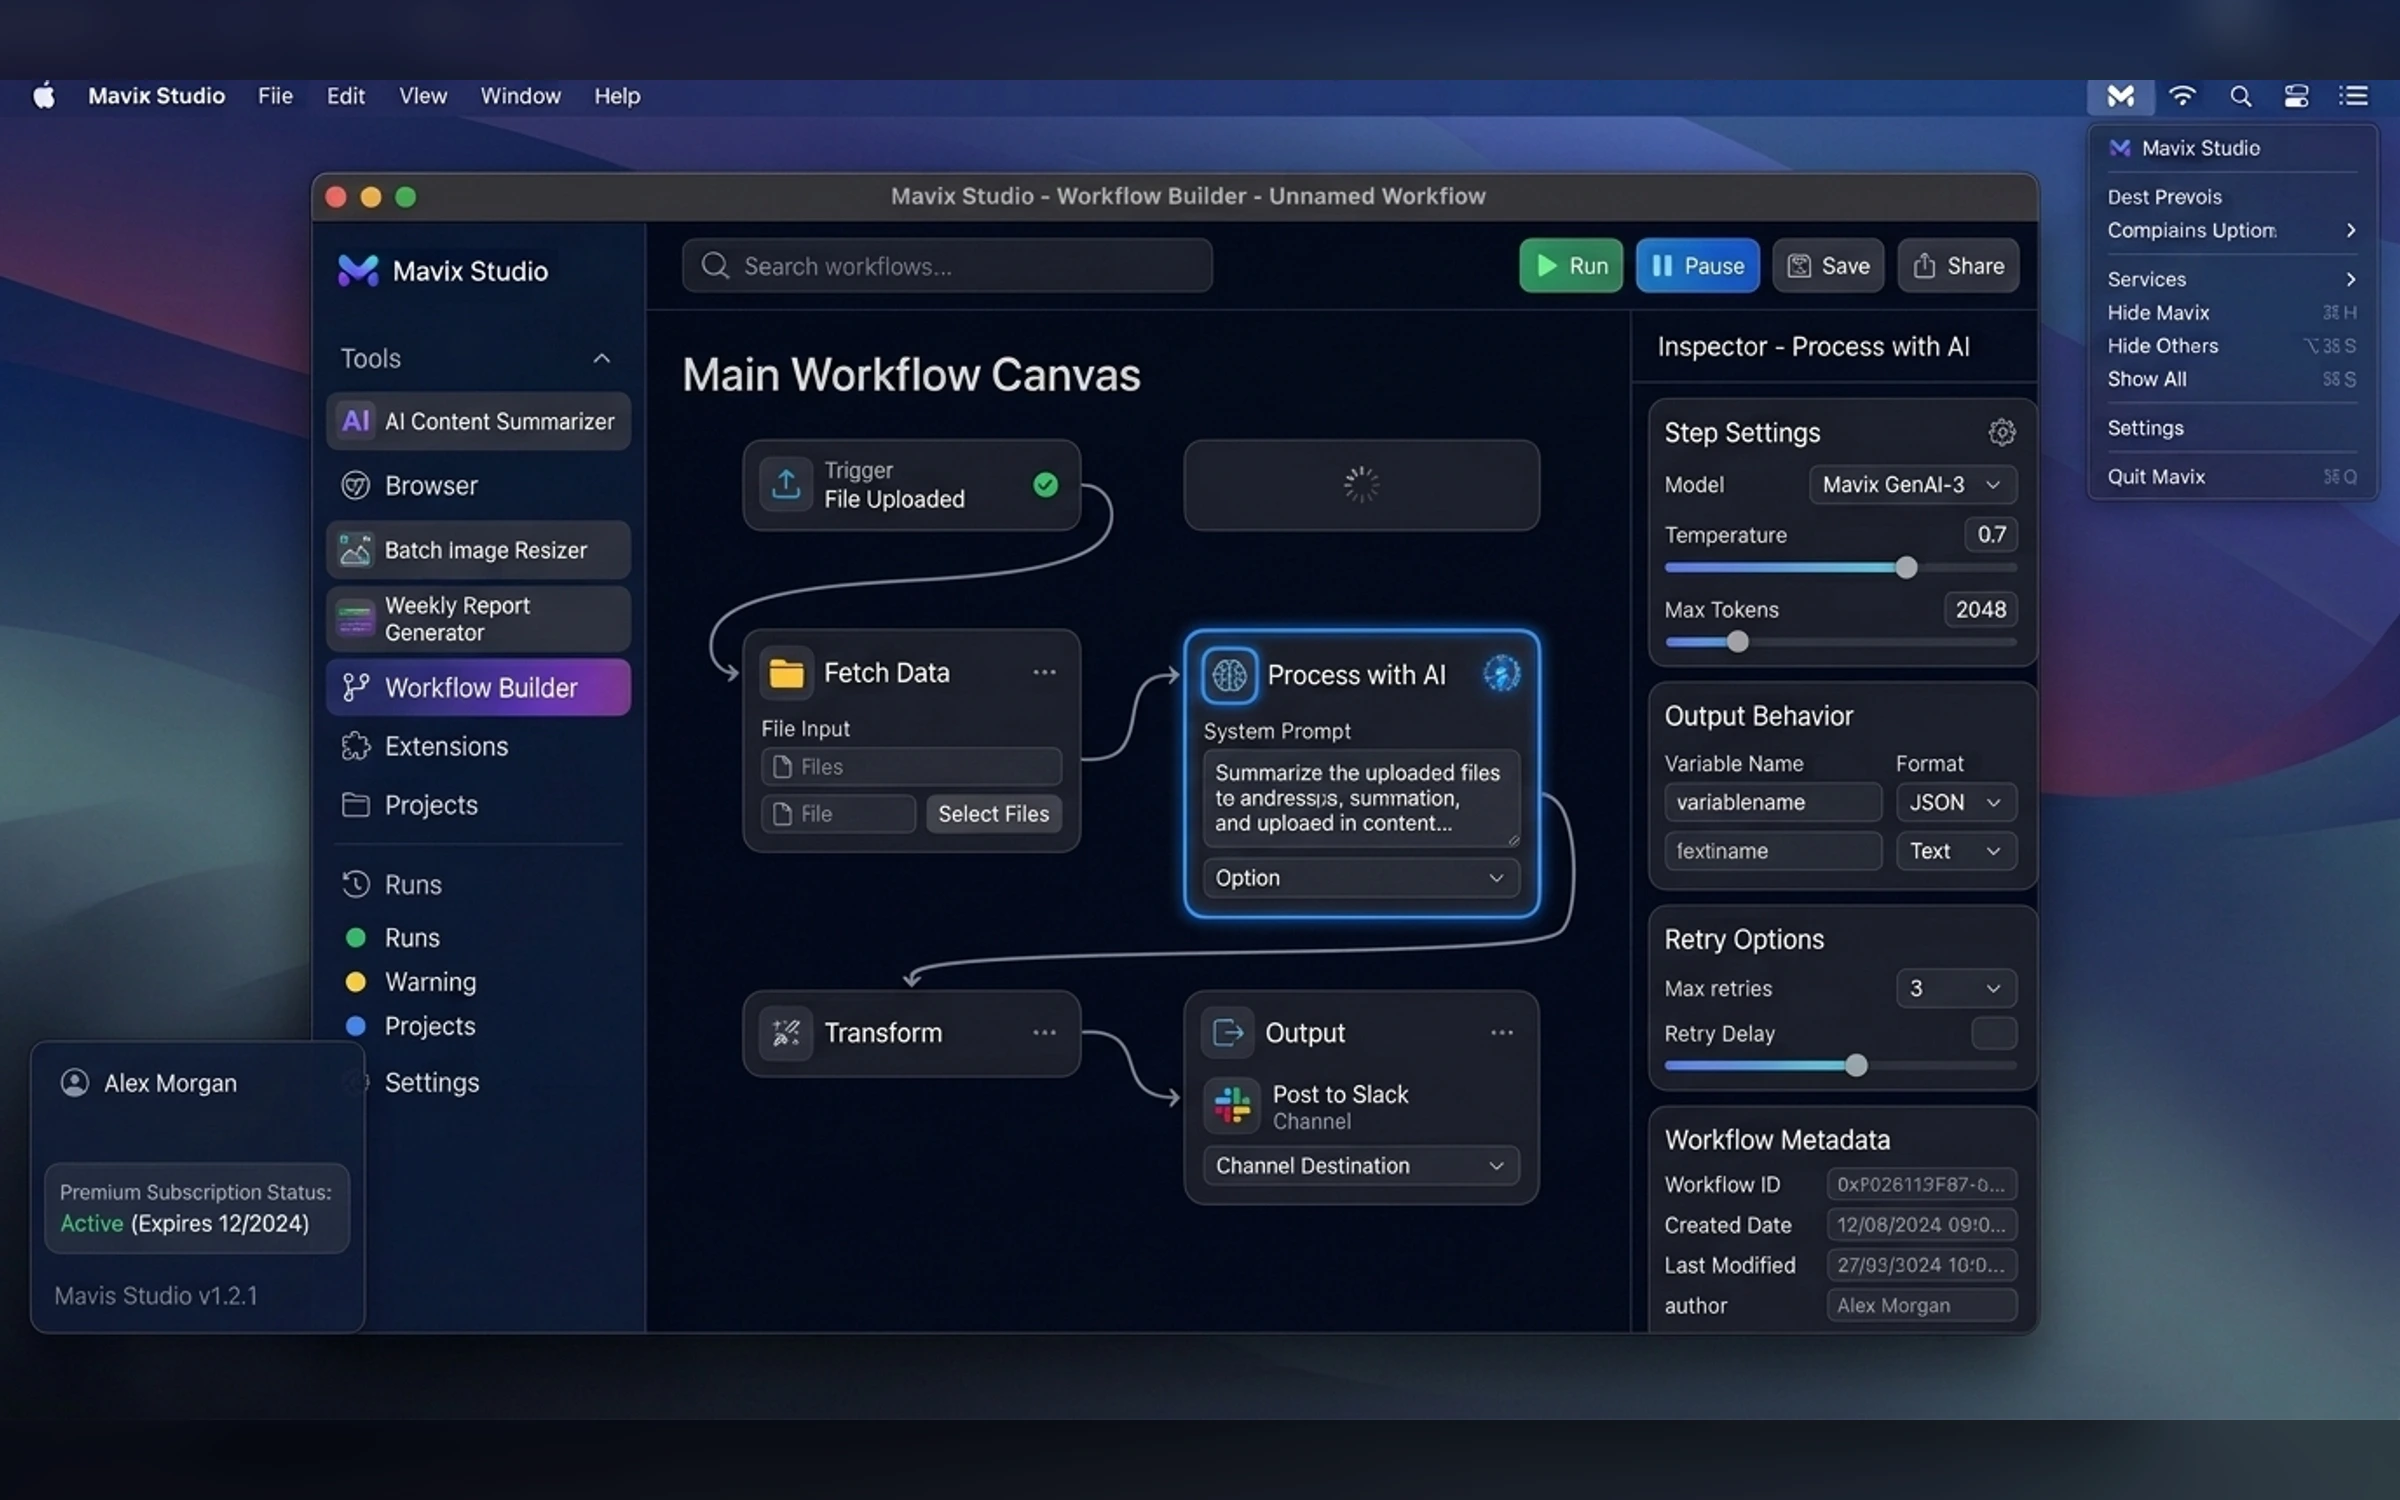This screenshot has width=2400, height=1500.
Task: Run the workflow
Action: point(1570,266)
